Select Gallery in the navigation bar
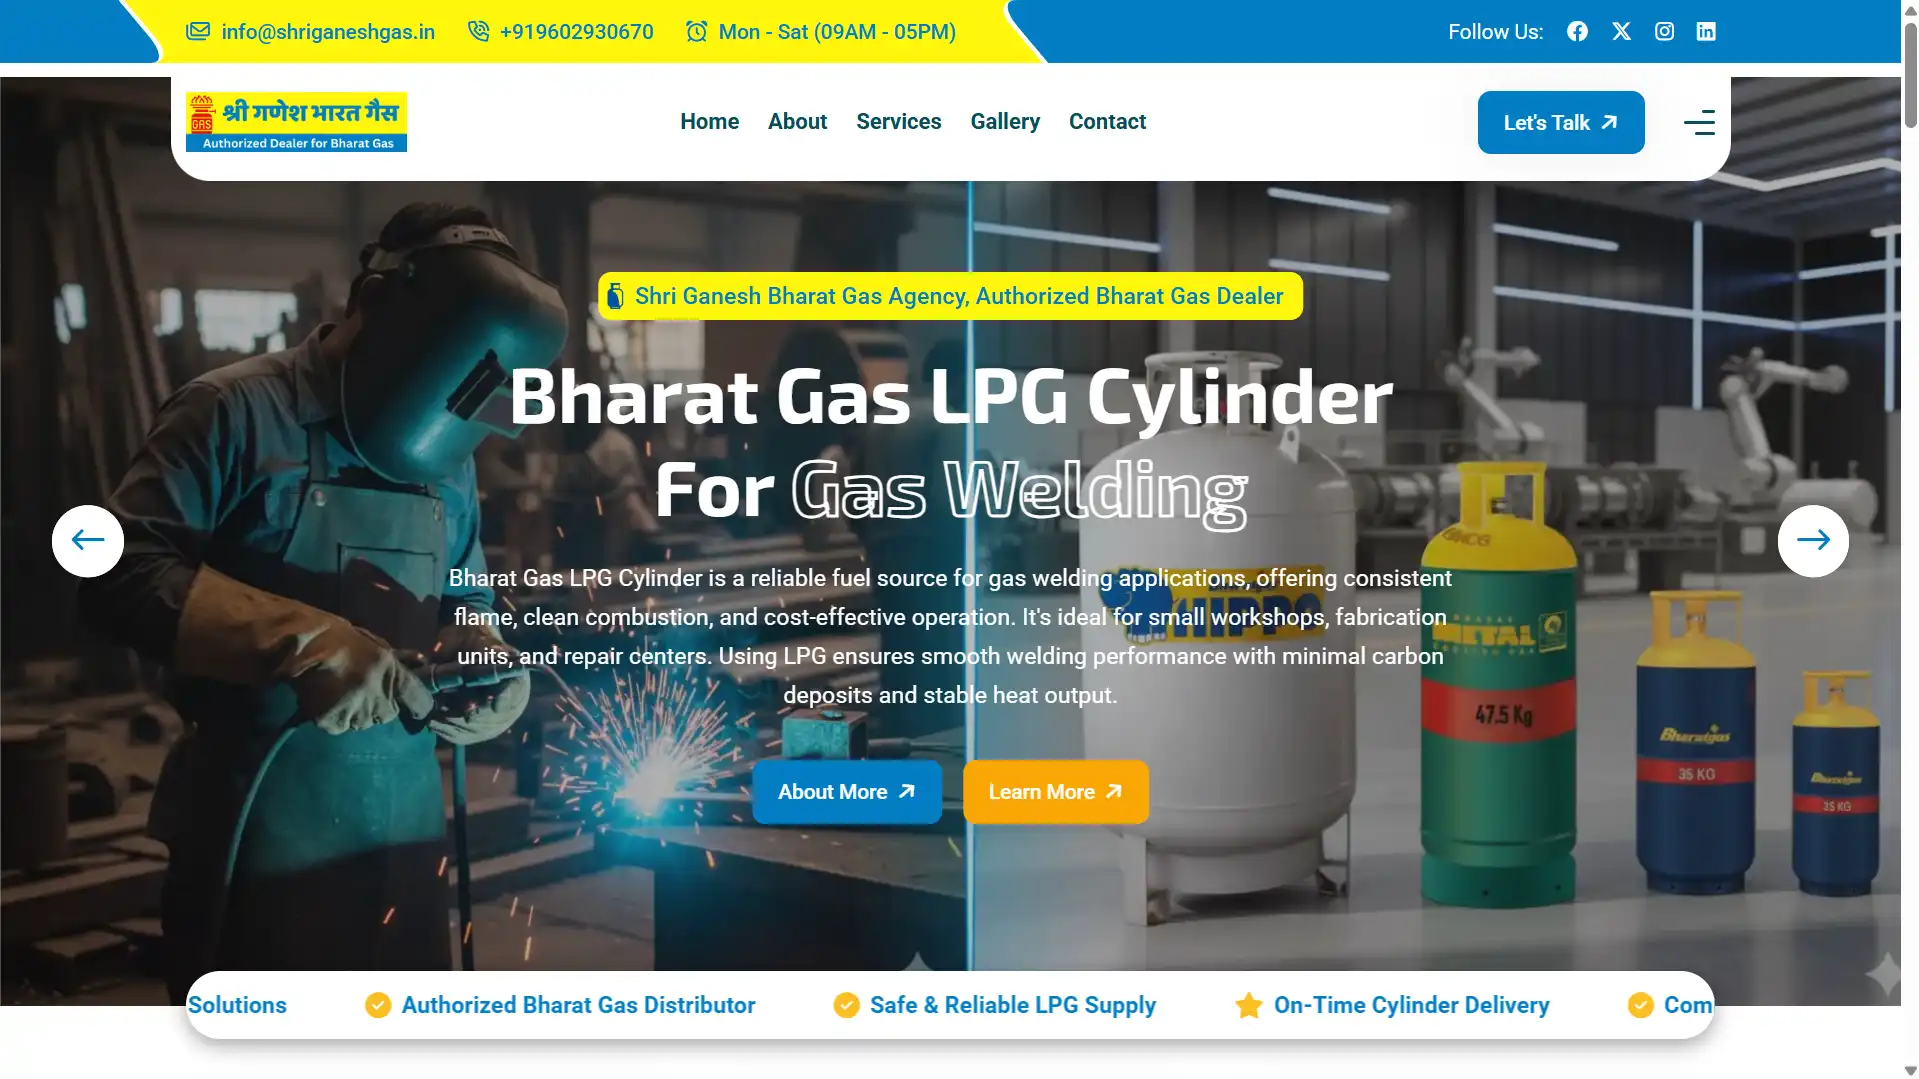The height and width of the screenshot is (1079, 1919). point(1005,122)
